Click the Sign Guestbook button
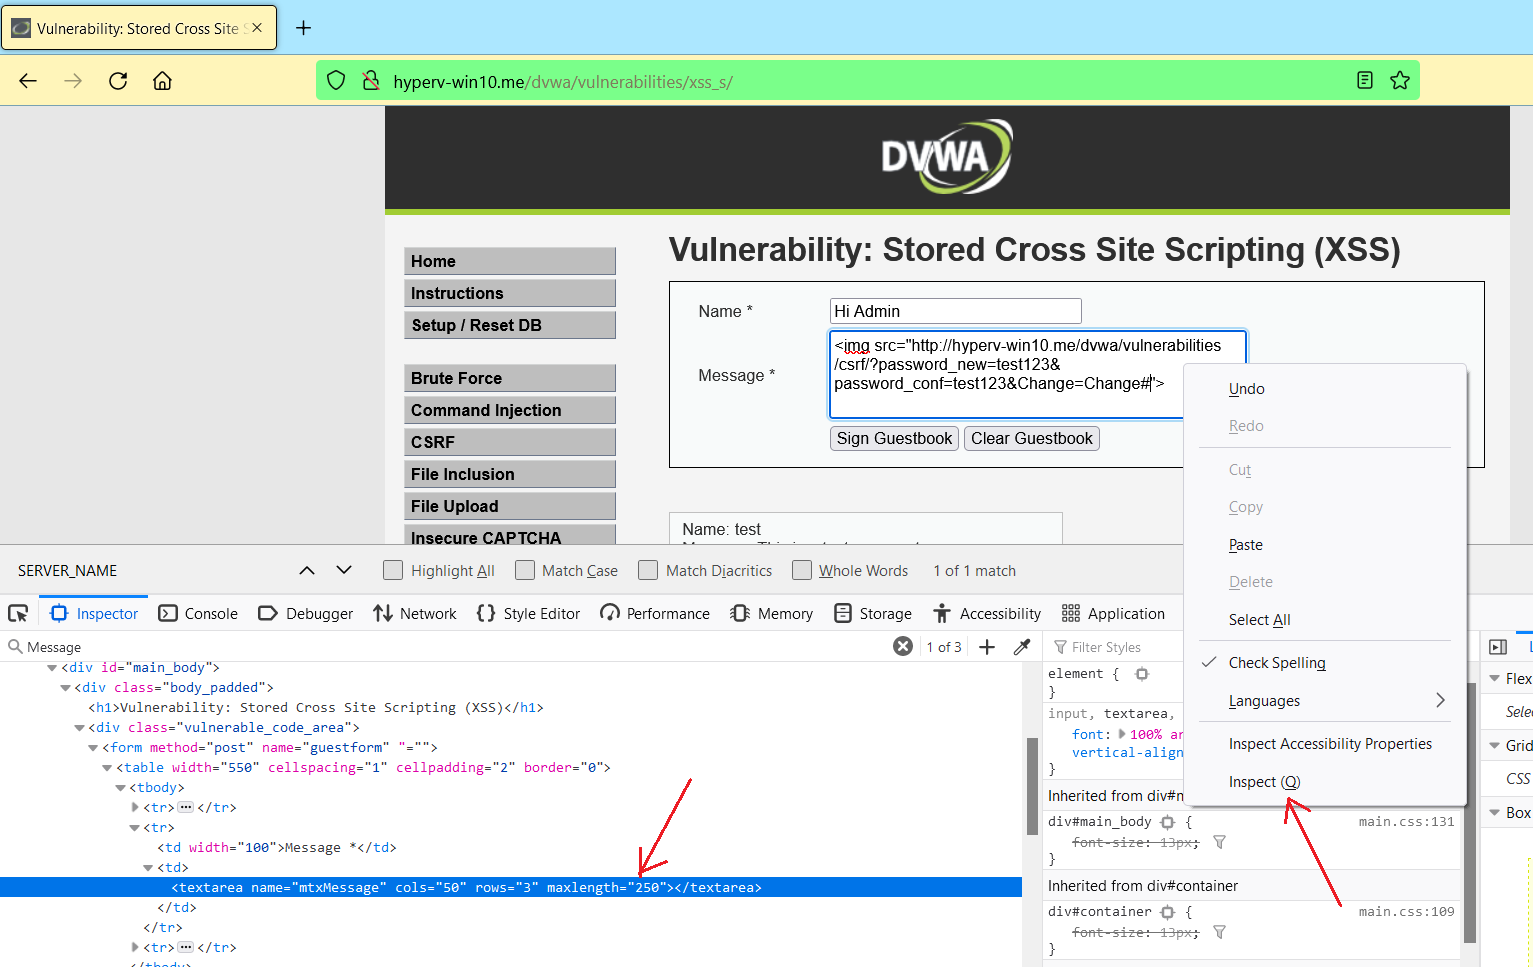Image resolution: width=1533 pixels, height=967 pixels. click(x=894, y=438)
